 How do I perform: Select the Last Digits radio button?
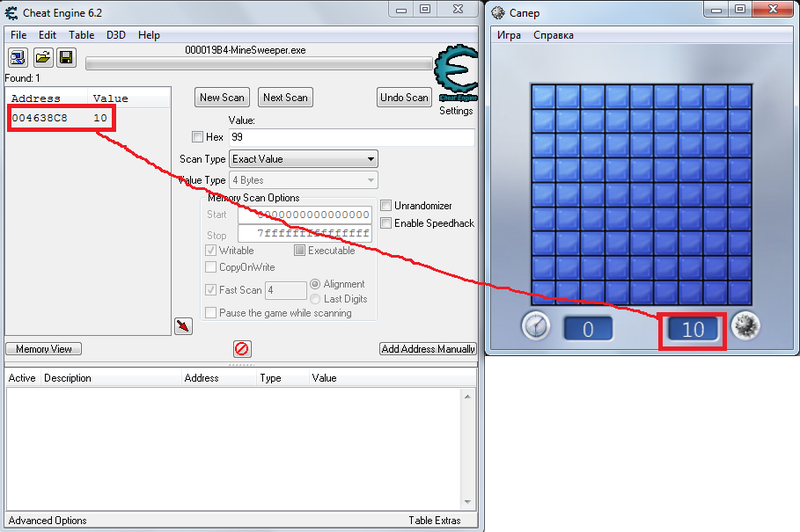pyautogui.click(x=315, y=299)
